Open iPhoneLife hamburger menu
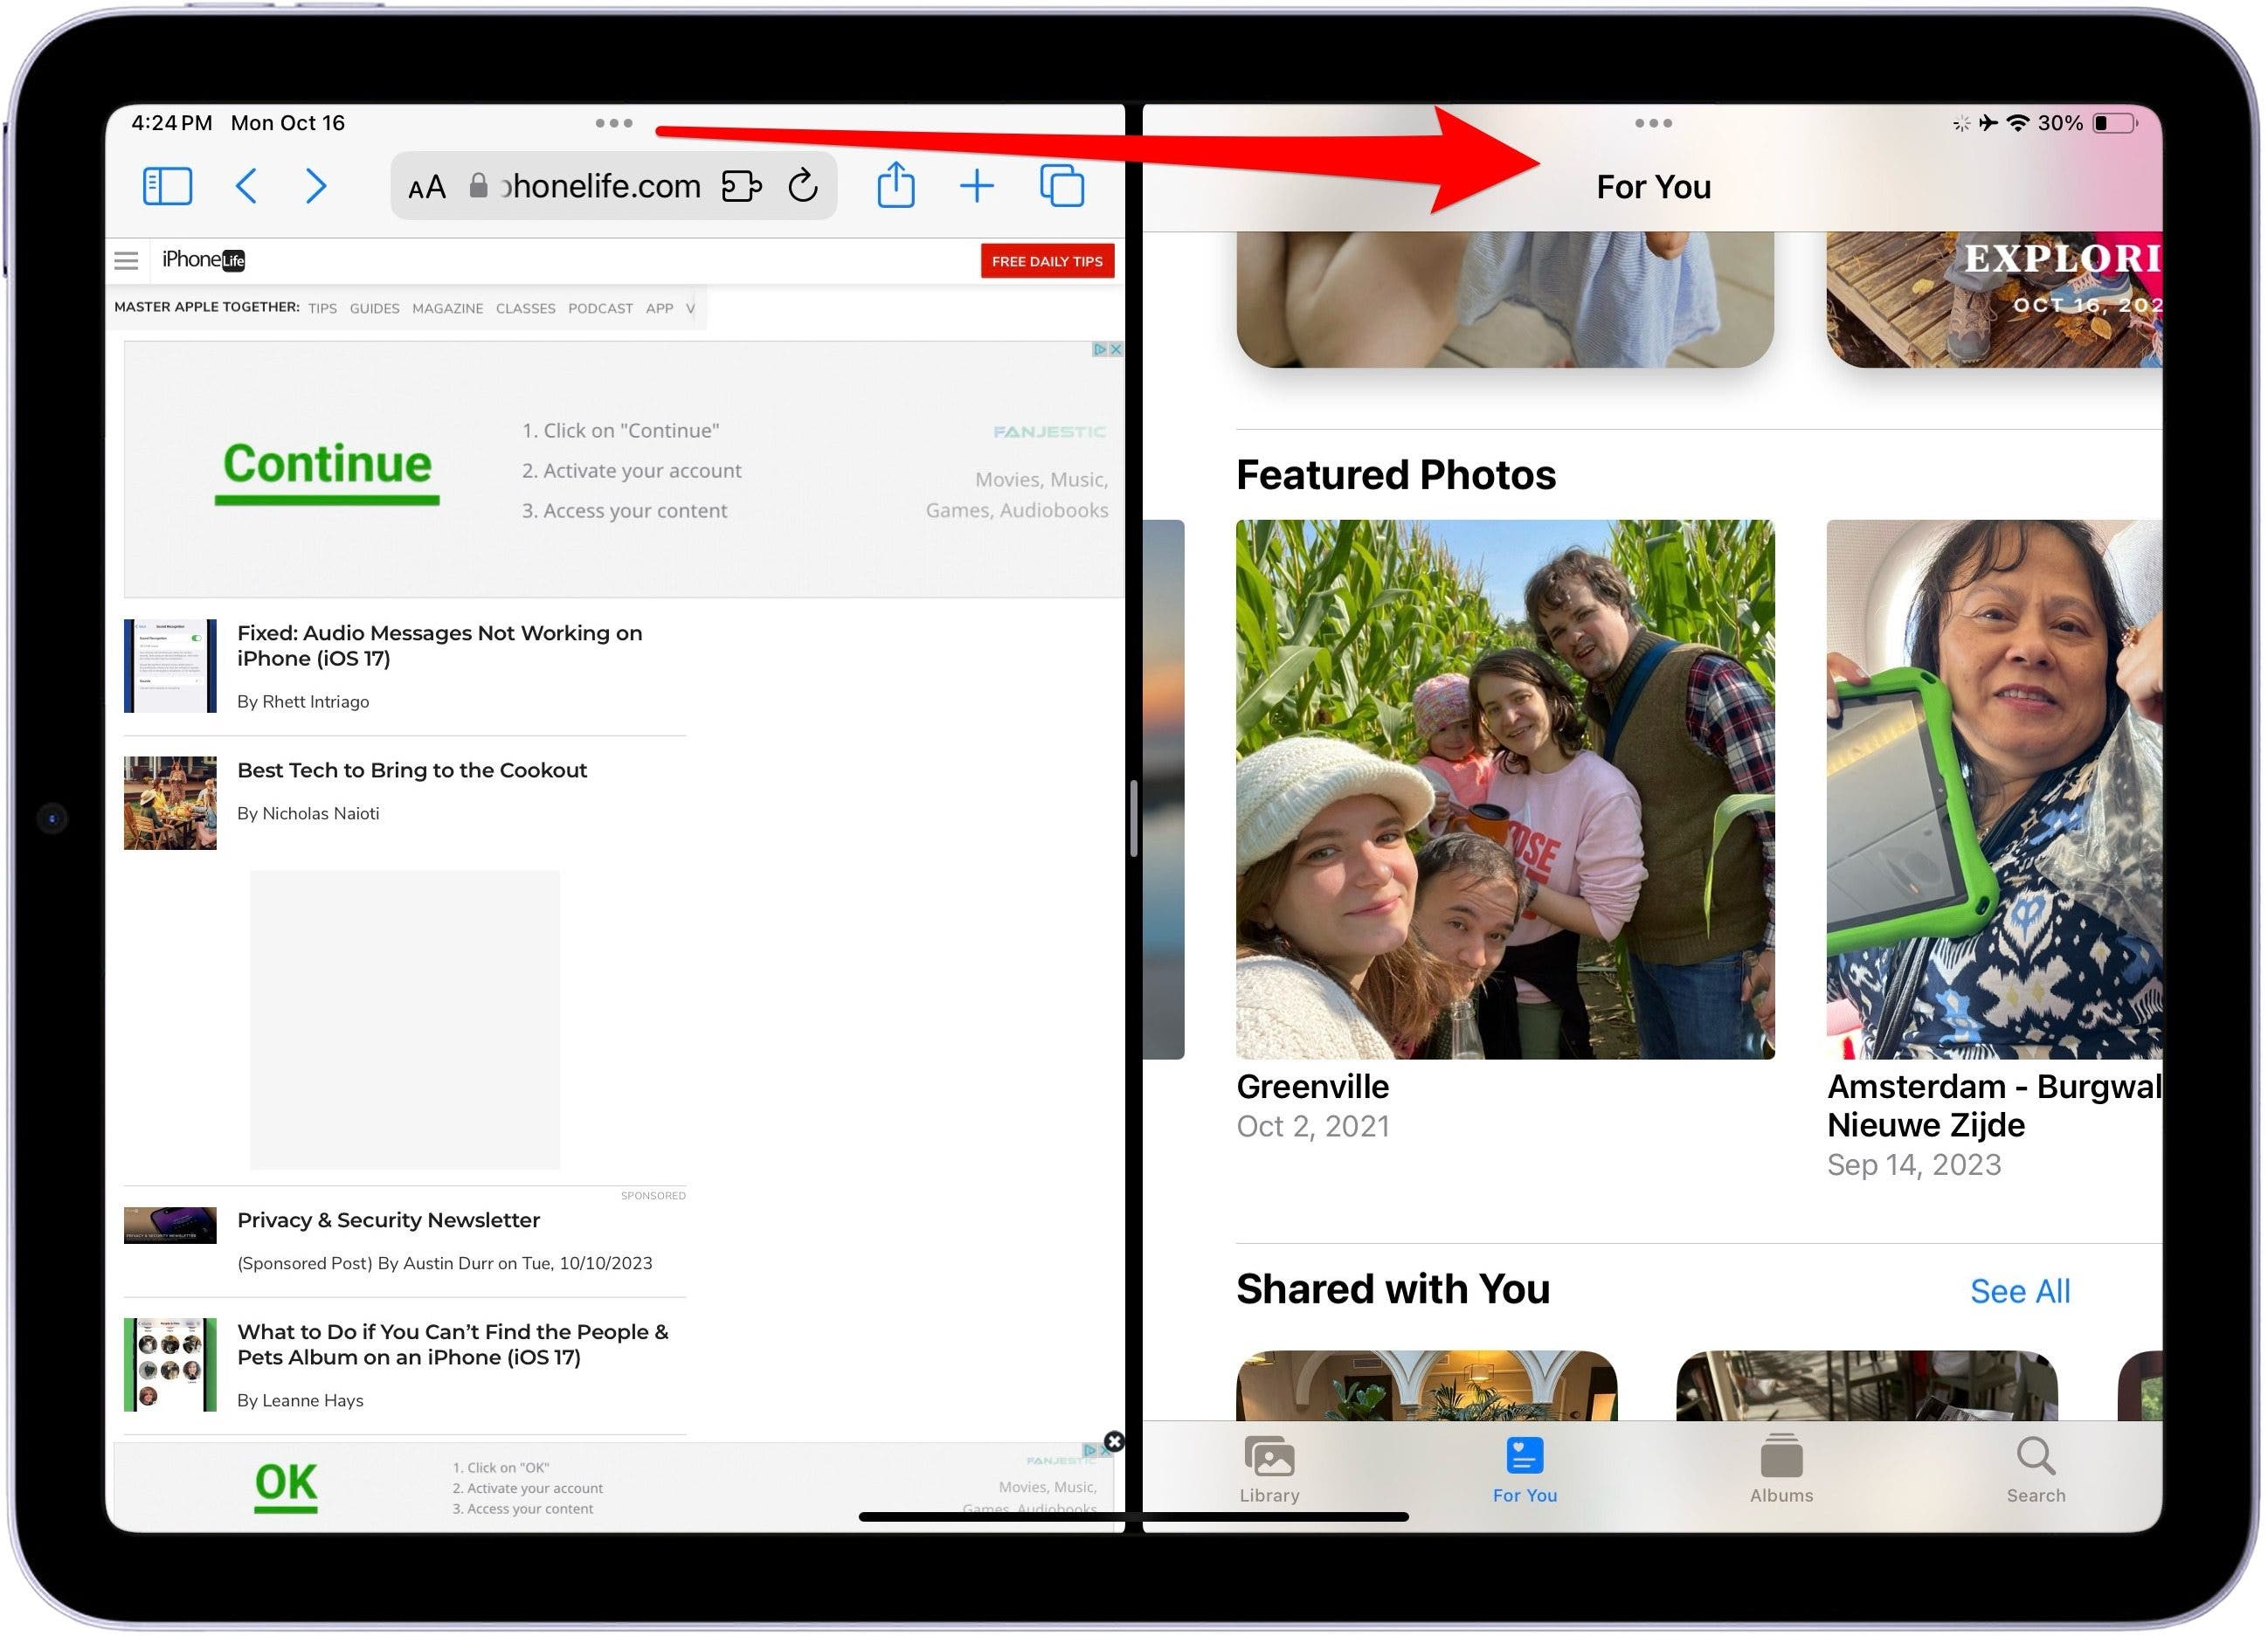2268x1637 pixels. point(126,262)
